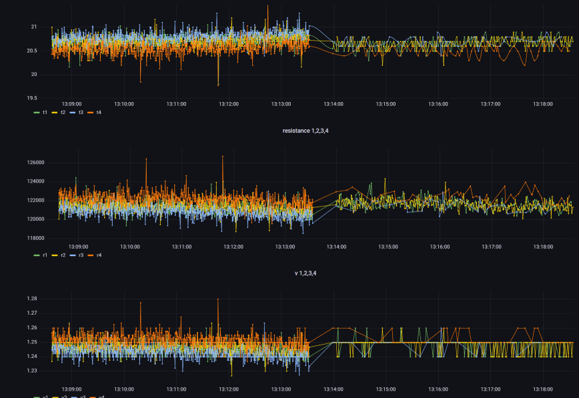Screen dimensions: 579x398
Task: Click 13:10:00 under the resistance chart
Action: click(130, 247)
